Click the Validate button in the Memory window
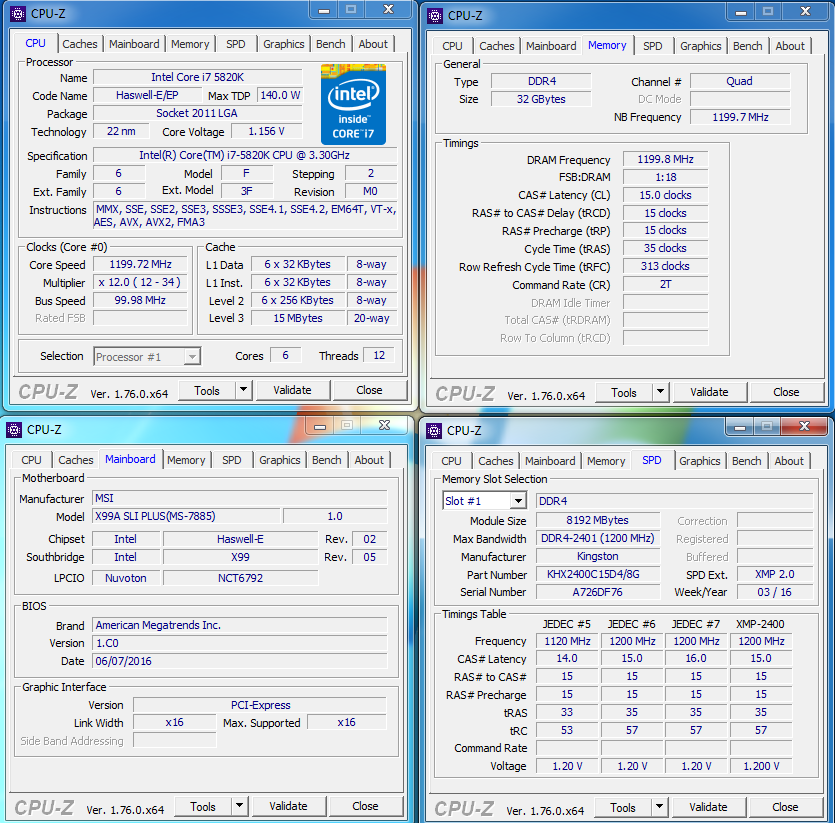Viewport: 835px width, 823px height. click(709, 393)
